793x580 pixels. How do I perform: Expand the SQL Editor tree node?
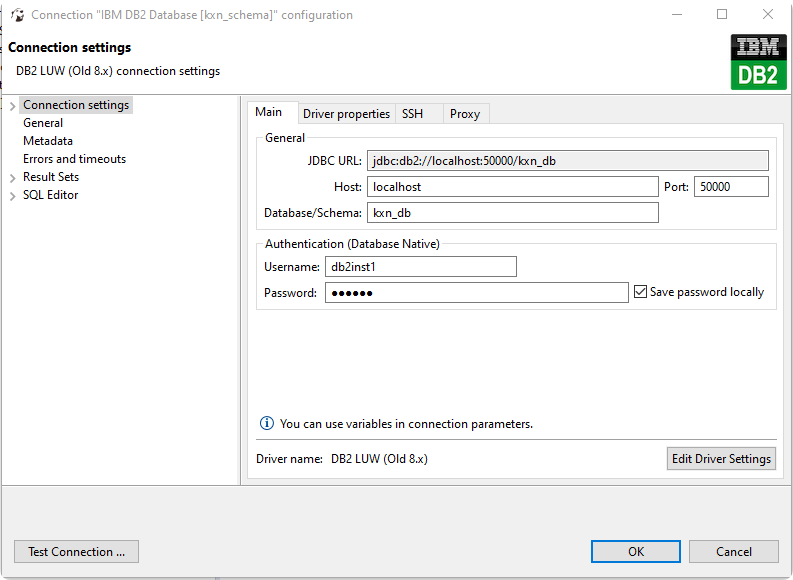pos(13,196)
